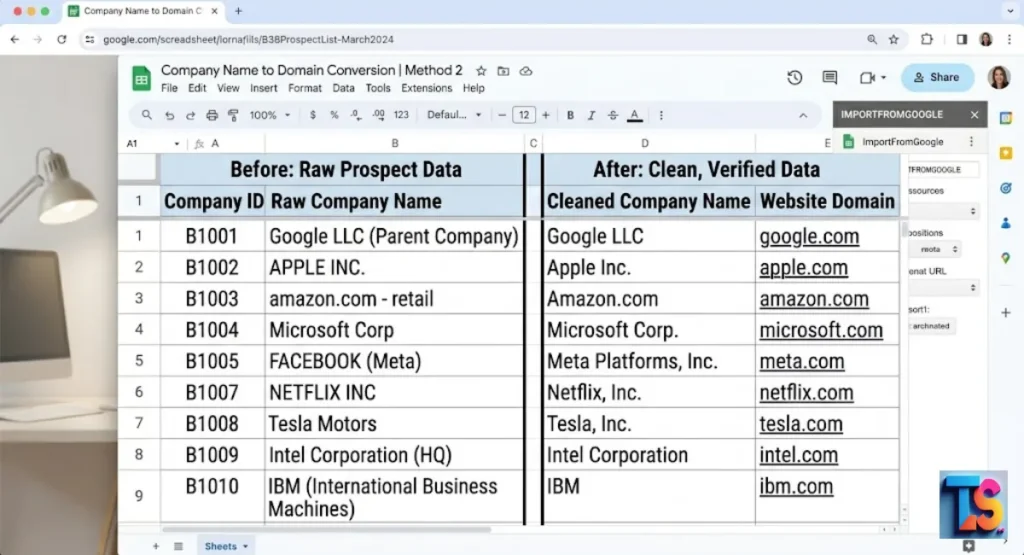Open the text color picker
This screenshot has width=1024, height=555.
[x=635, y=116]
